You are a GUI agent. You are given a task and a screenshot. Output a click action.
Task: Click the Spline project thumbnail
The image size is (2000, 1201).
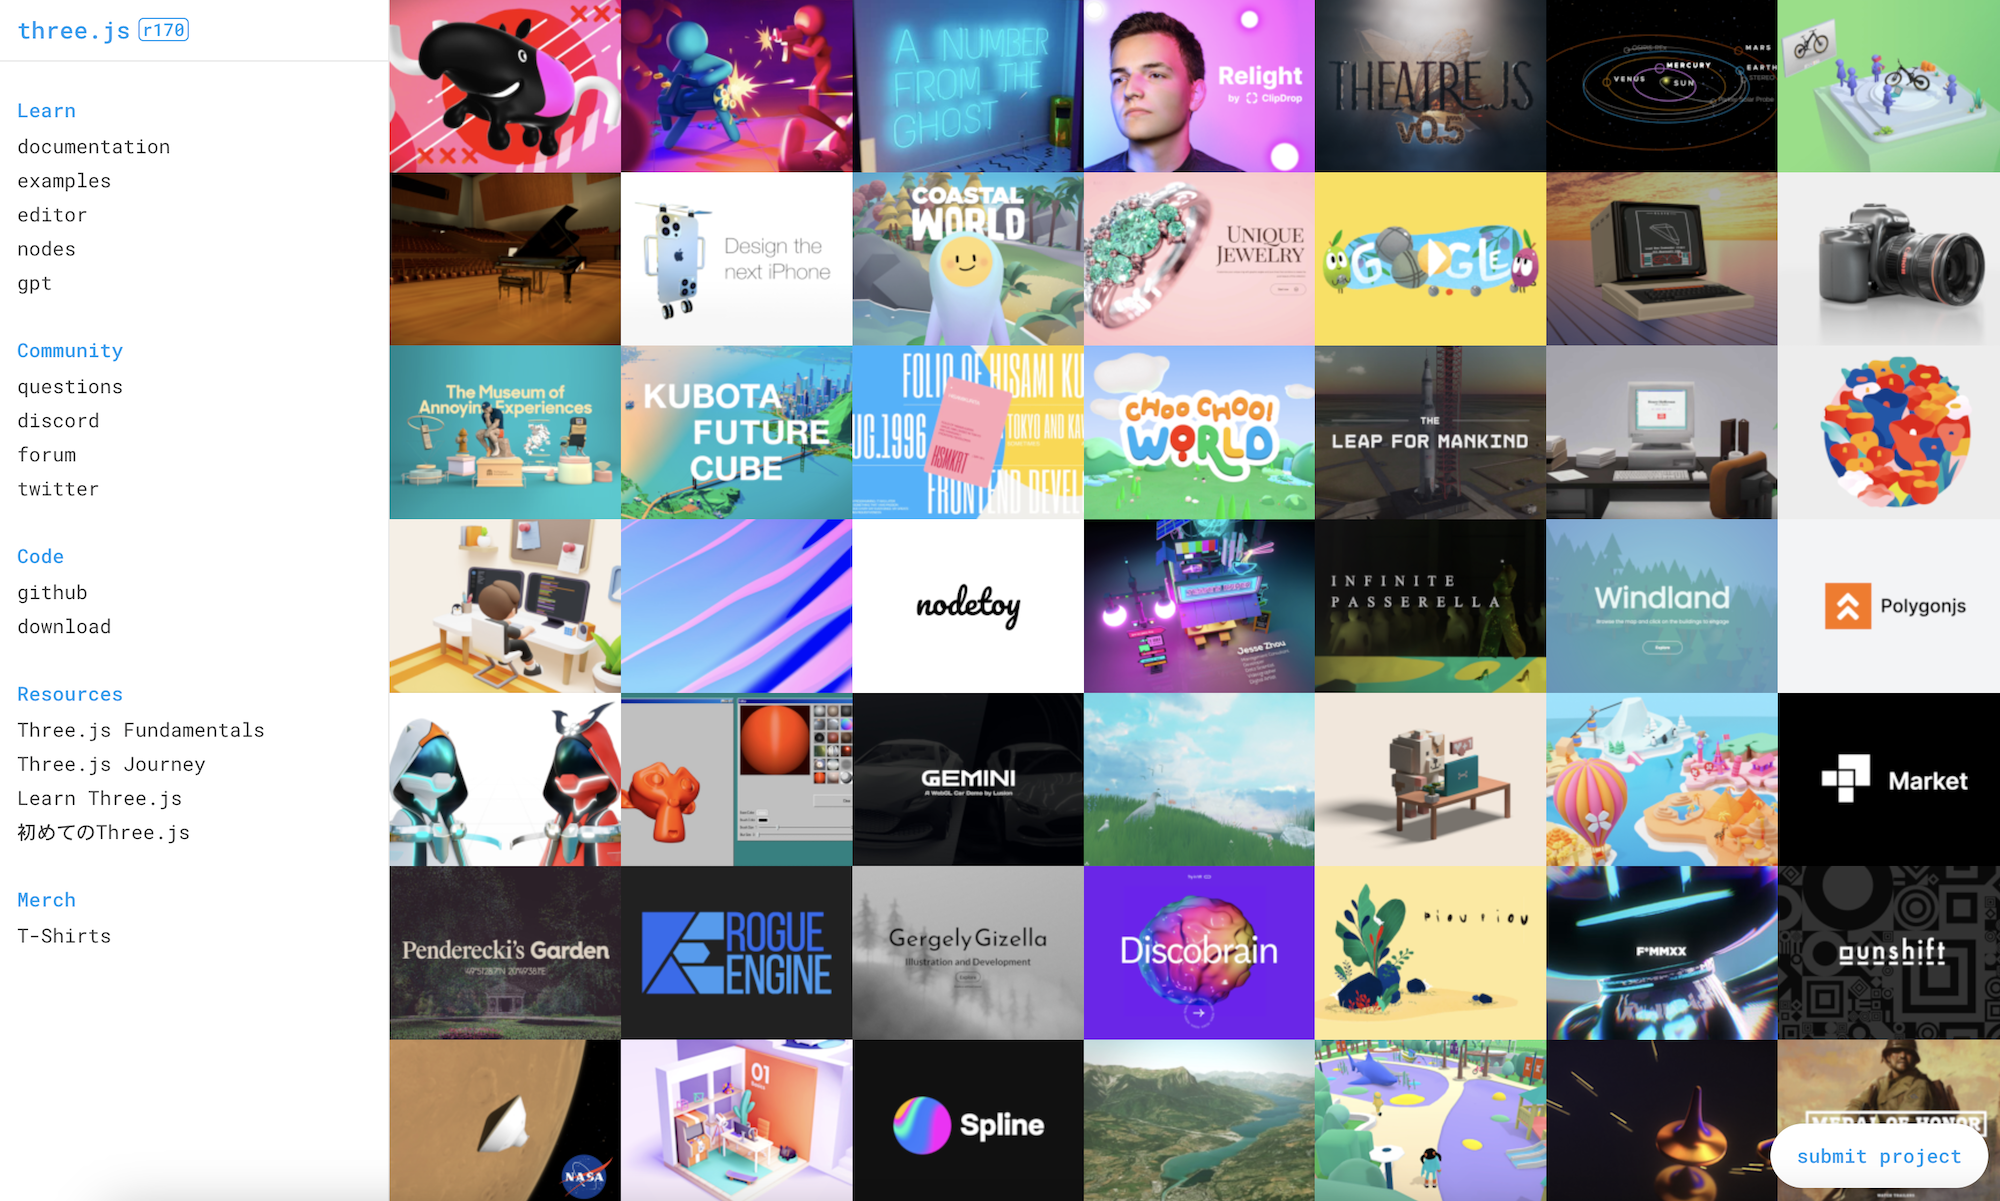969,1121
